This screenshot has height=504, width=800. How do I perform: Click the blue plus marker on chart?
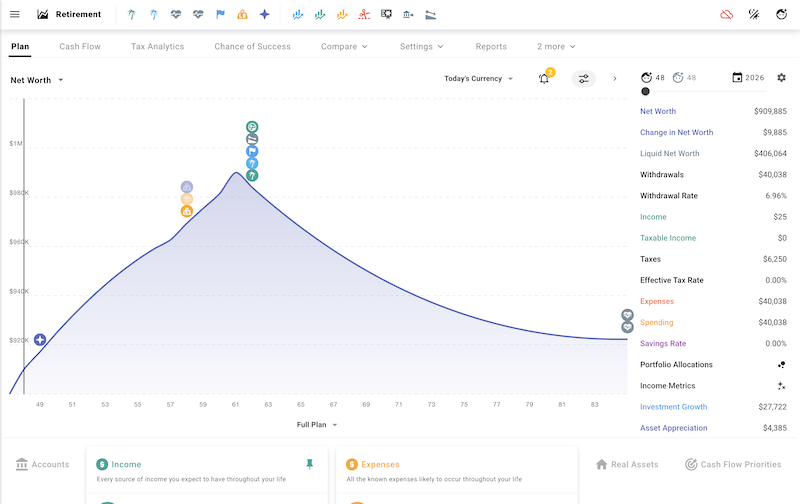(x=40, y=340)
